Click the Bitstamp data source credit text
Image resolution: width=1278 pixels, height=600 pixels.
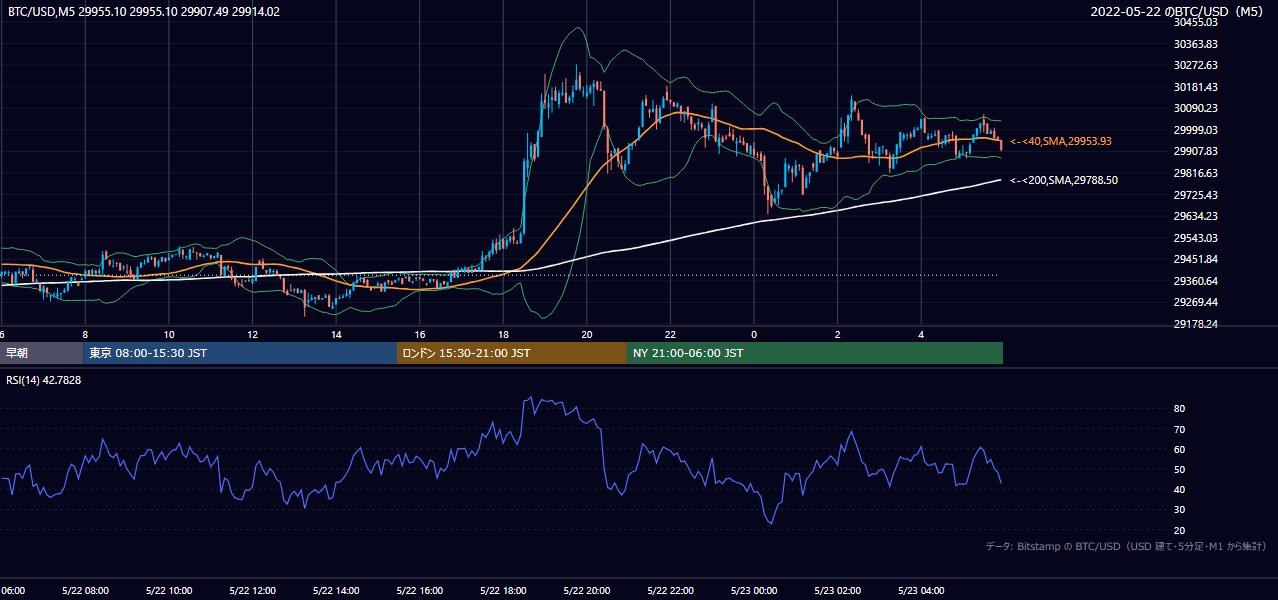1126,546
